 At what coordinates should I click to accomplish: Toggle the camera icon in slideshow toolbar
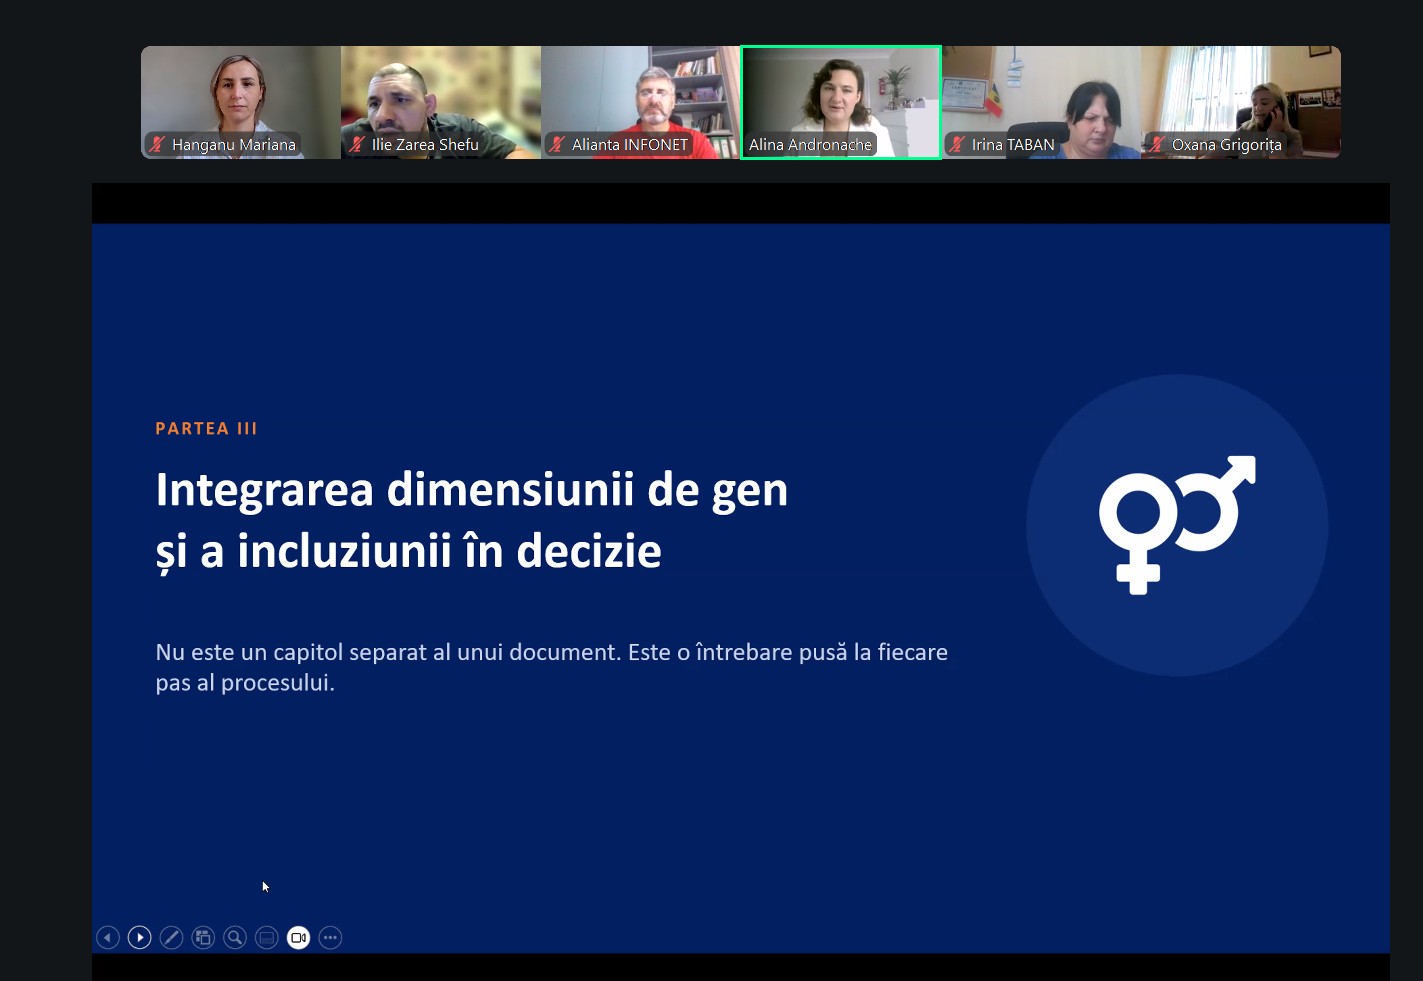pyautogui.click(x=298, y=937)
